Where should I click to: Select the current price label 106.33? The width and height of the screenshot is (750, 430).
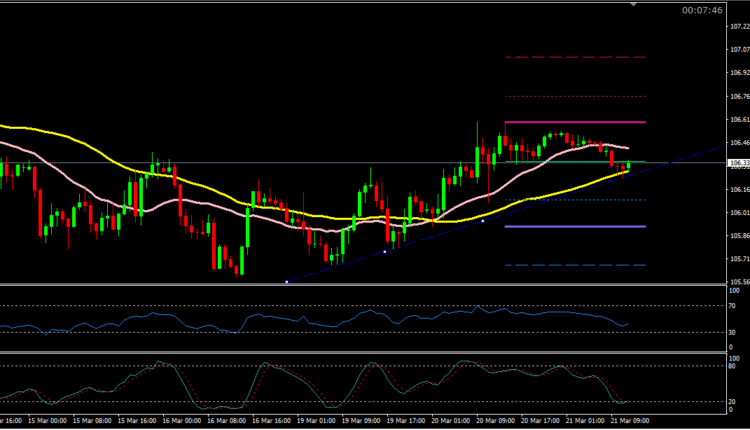pos(738,163)
